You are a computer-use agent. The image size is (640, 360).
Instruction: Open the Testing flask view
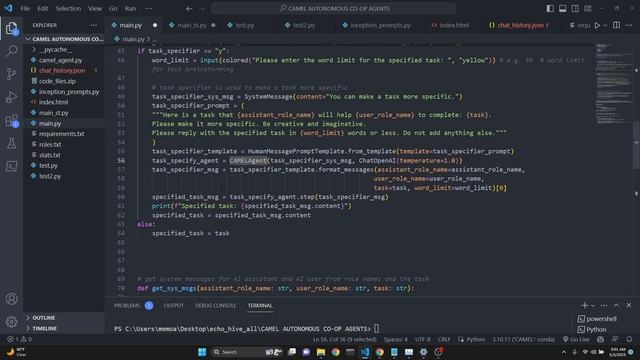pos(11,143)
